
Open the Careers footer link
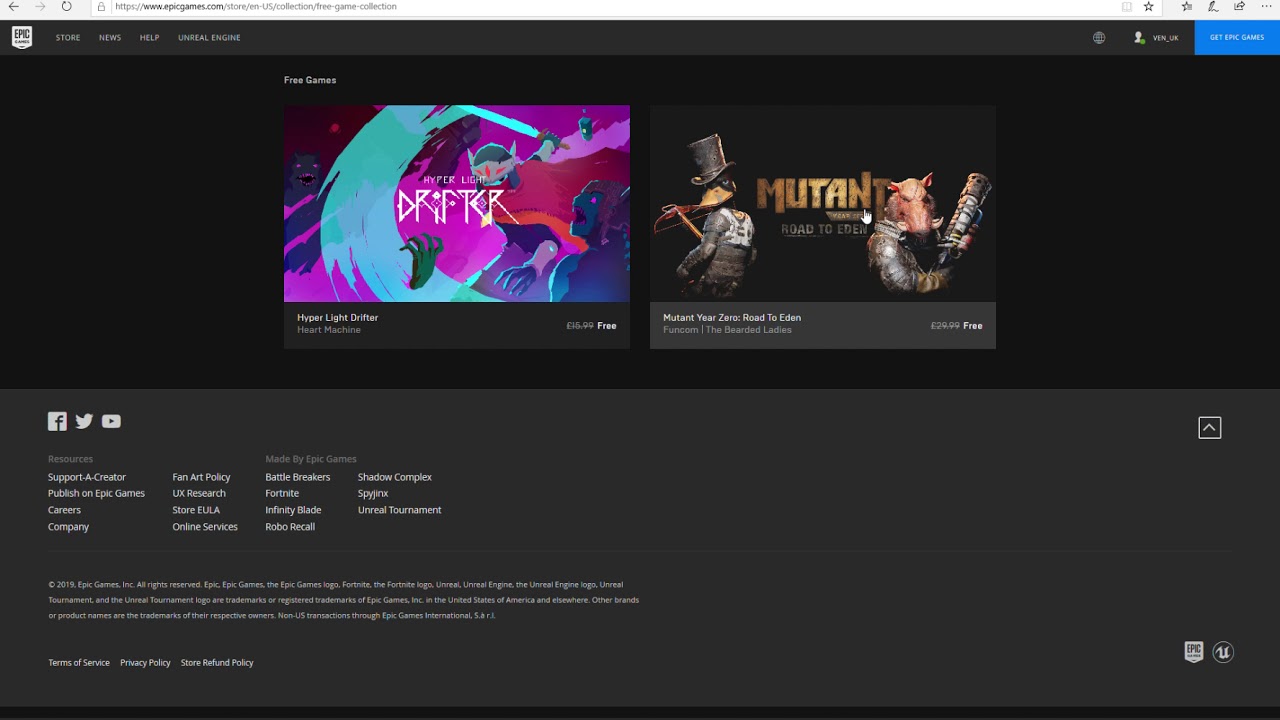64,510
